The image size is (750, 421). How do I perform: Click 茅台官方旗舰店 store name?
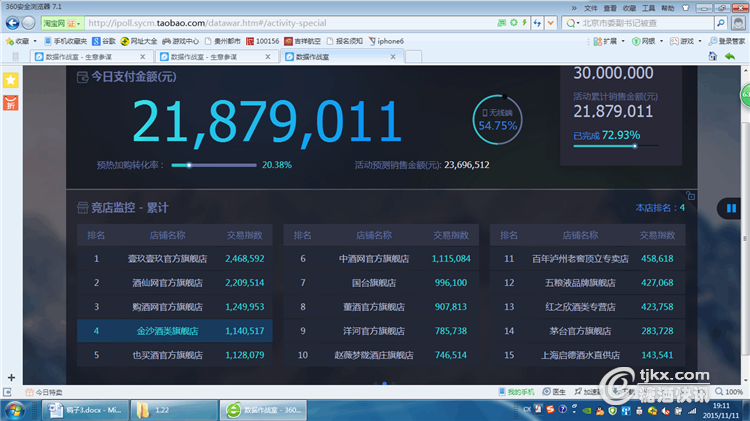tap(580, 331)
